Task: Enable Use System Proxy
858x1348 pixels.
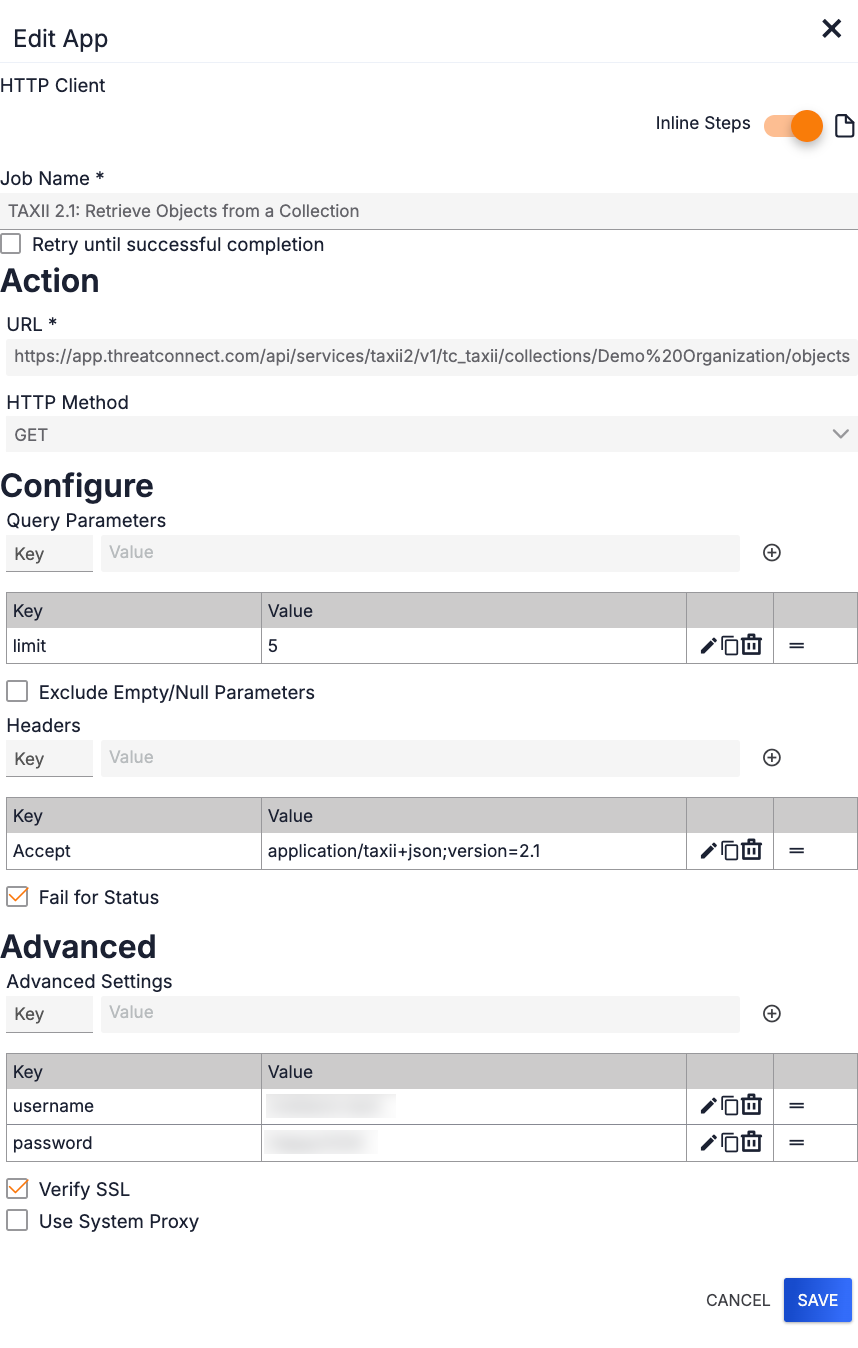Action: pyautogui.click(x=16, y=1220)
